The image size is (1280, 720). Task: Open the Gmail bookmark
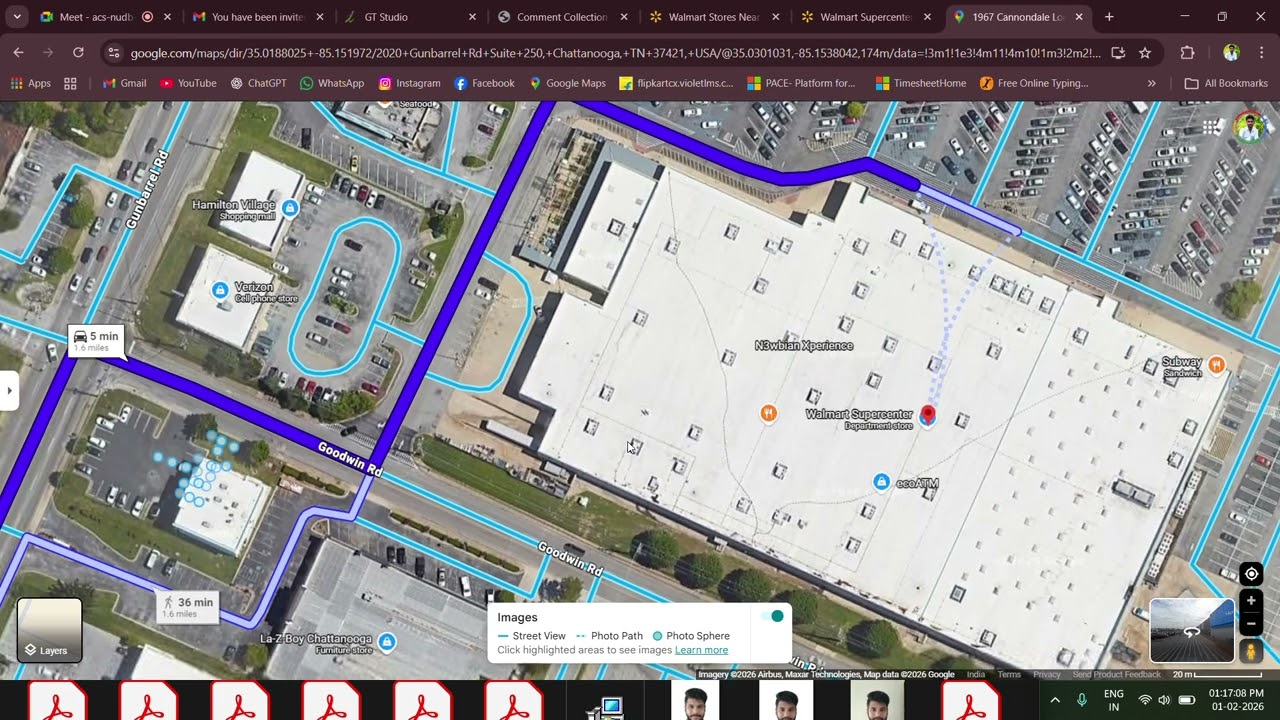(124, 83)
